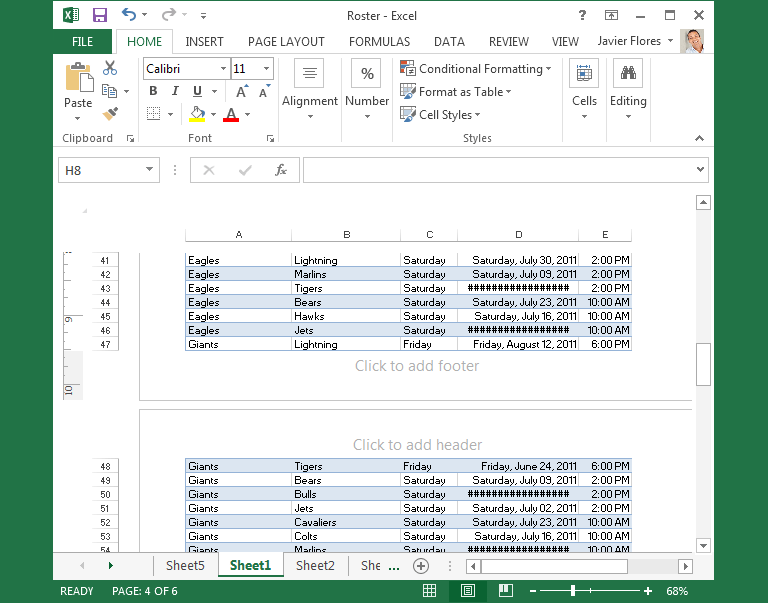The image size is (768, 603).
Task: Click the Save icon in quick access toolbar
Action: point(99,15)
